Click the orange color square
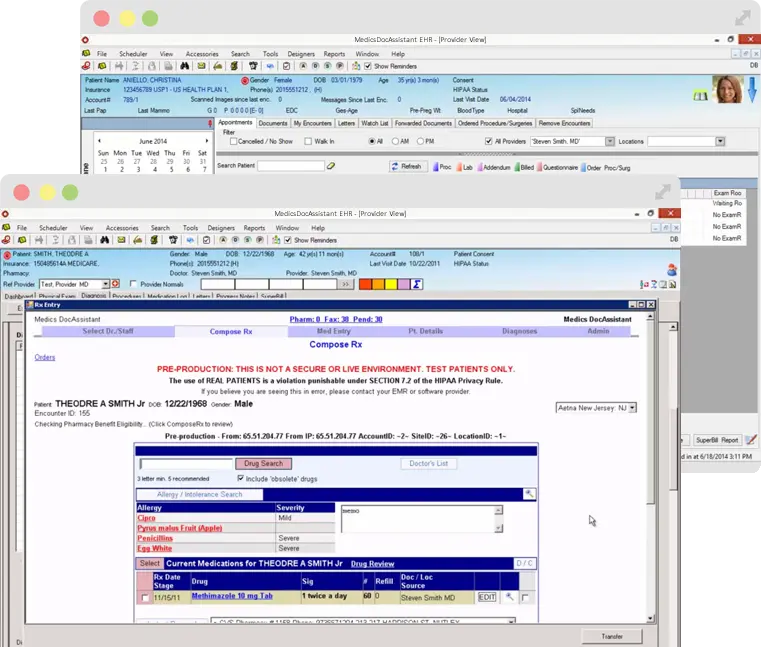761x647 pixels. [x=378, y=284]
